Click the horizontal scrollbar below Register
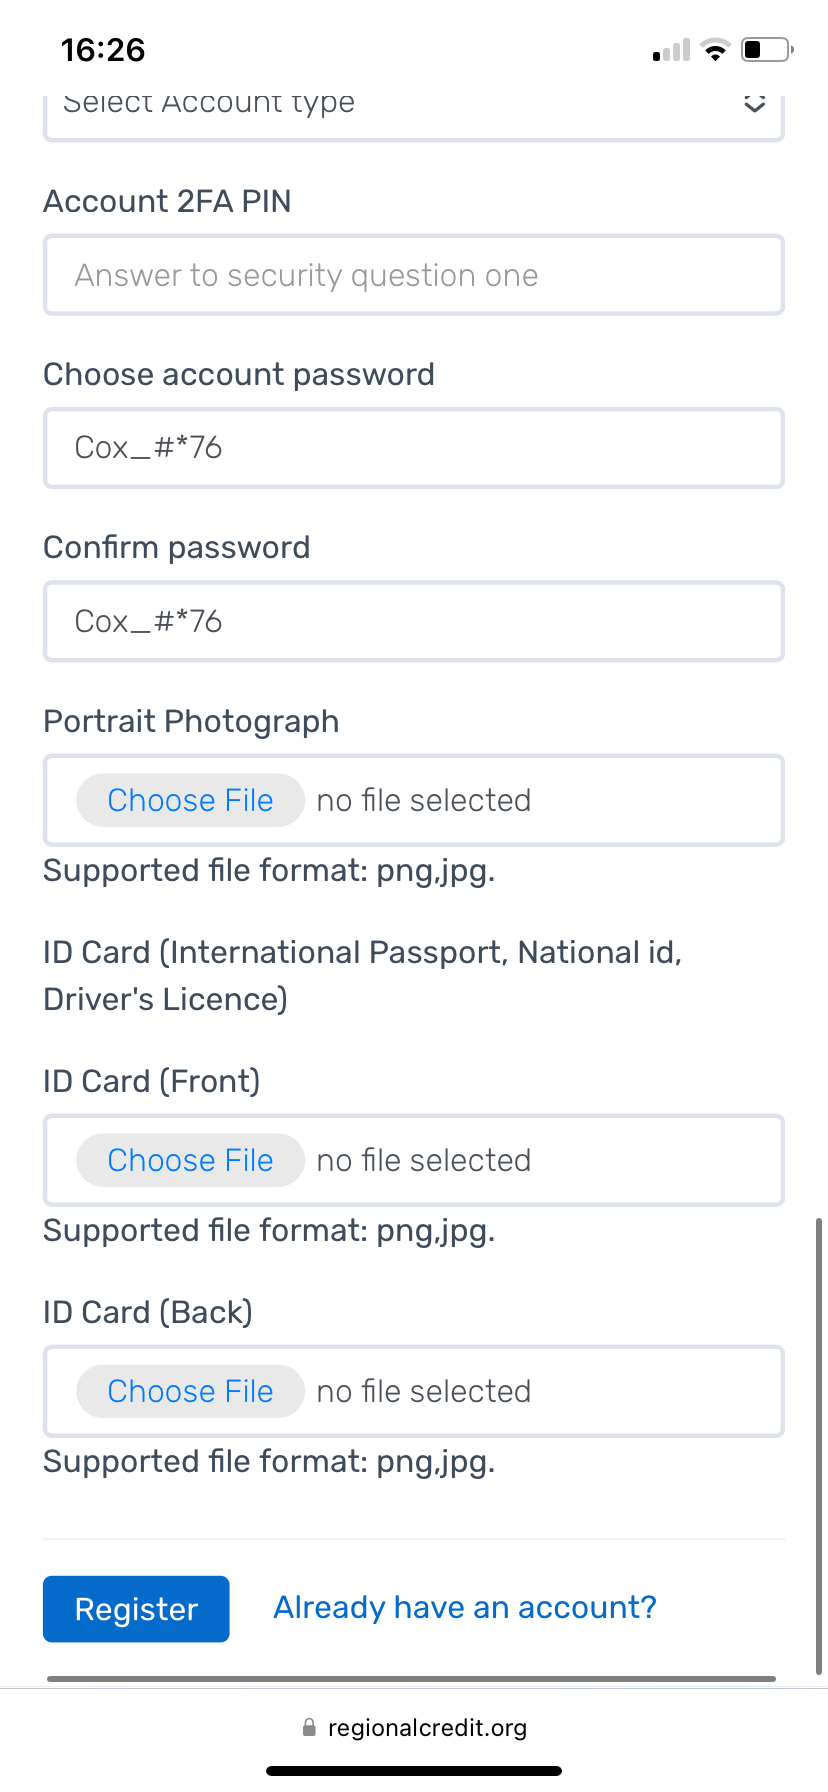The image size is (828, 1792). [x=411, y=1679]
